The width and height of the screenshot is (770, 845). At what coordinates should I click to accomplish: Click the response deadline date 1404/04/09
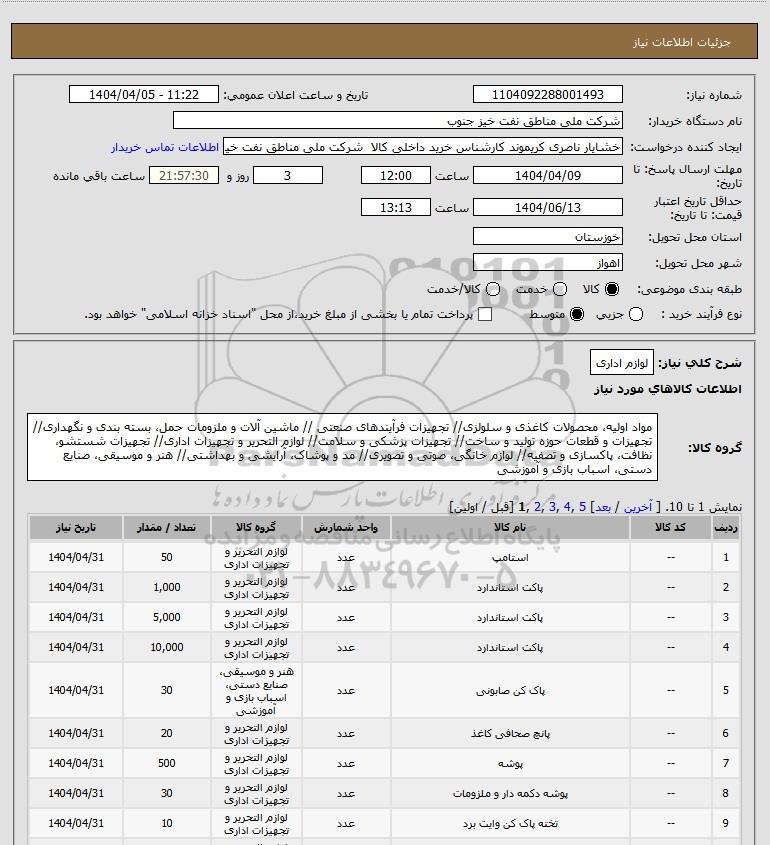click(547, 176)
